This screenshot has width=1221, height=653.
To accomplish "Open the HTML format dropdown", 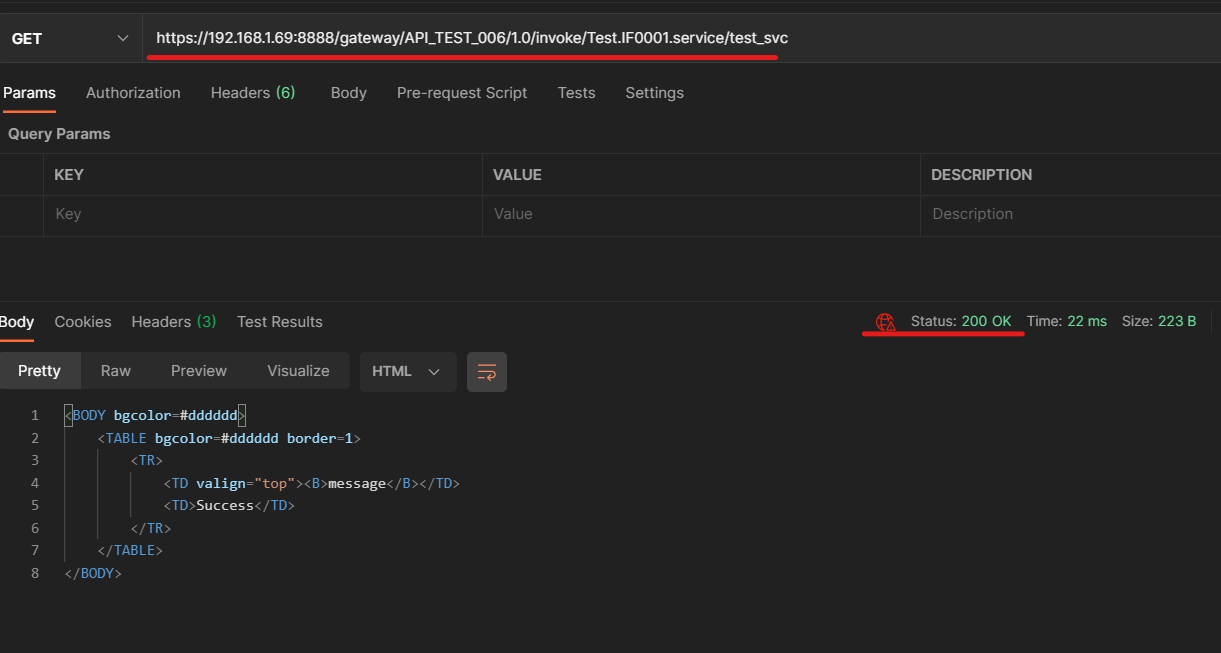I will (x=407, y=371).
